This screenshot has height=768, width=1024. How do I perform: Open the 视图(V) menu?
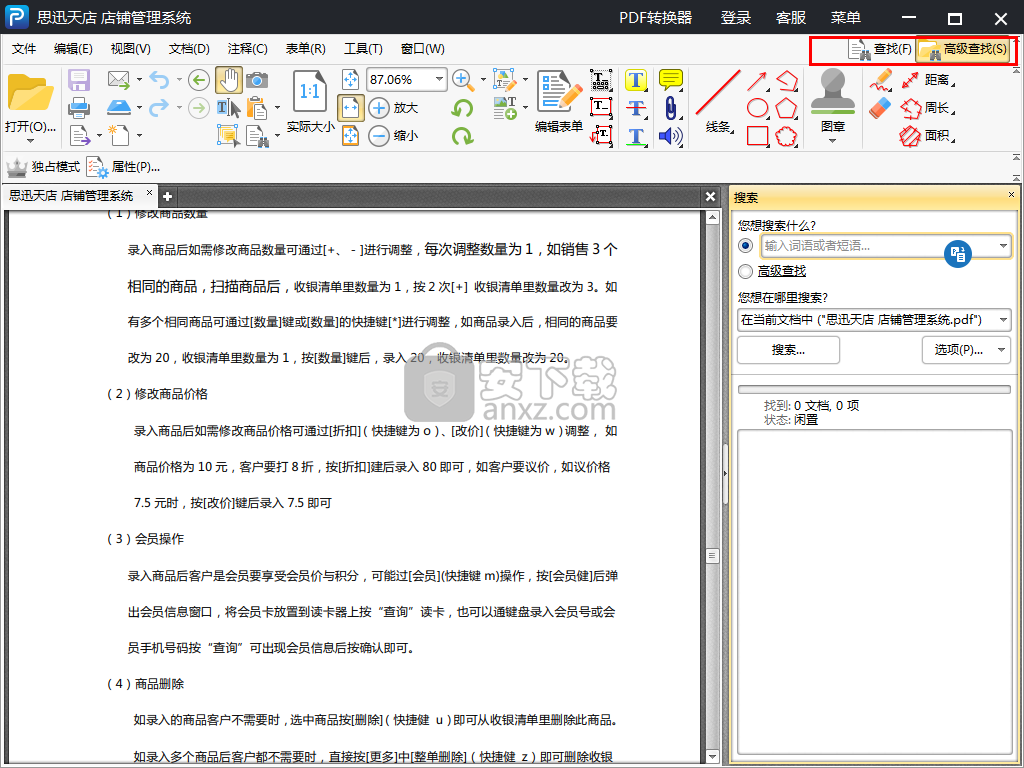click(131, 49)
